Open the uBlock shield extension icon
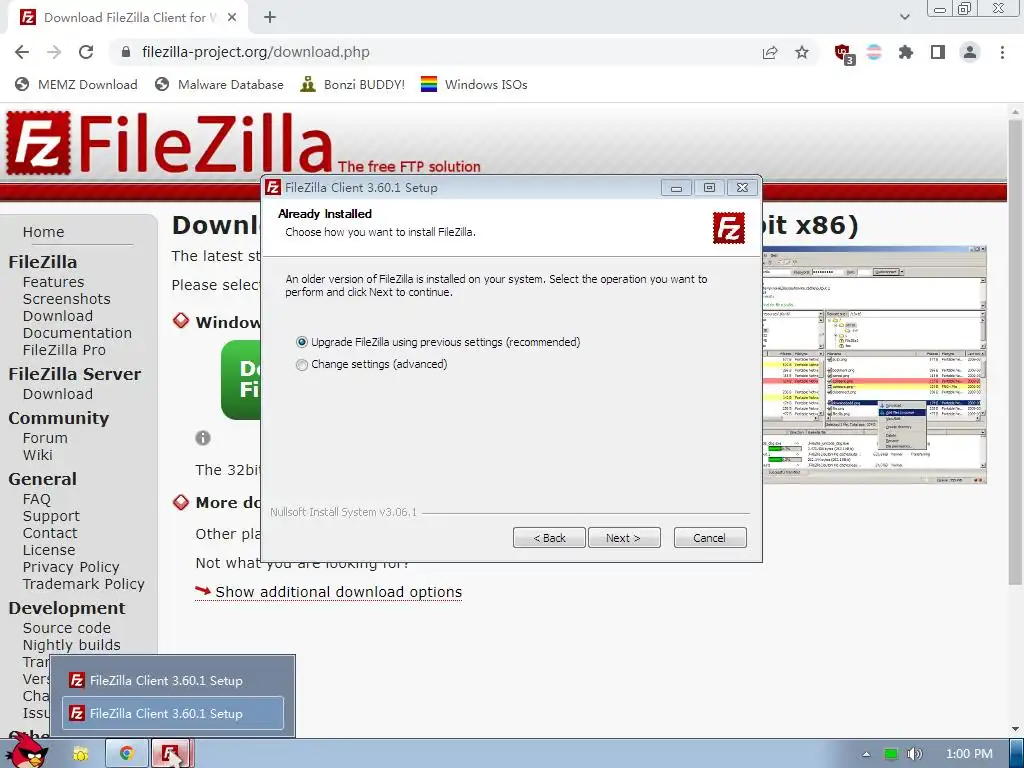The width and height of the screenshot is (1024, 768). coord(843,53)
